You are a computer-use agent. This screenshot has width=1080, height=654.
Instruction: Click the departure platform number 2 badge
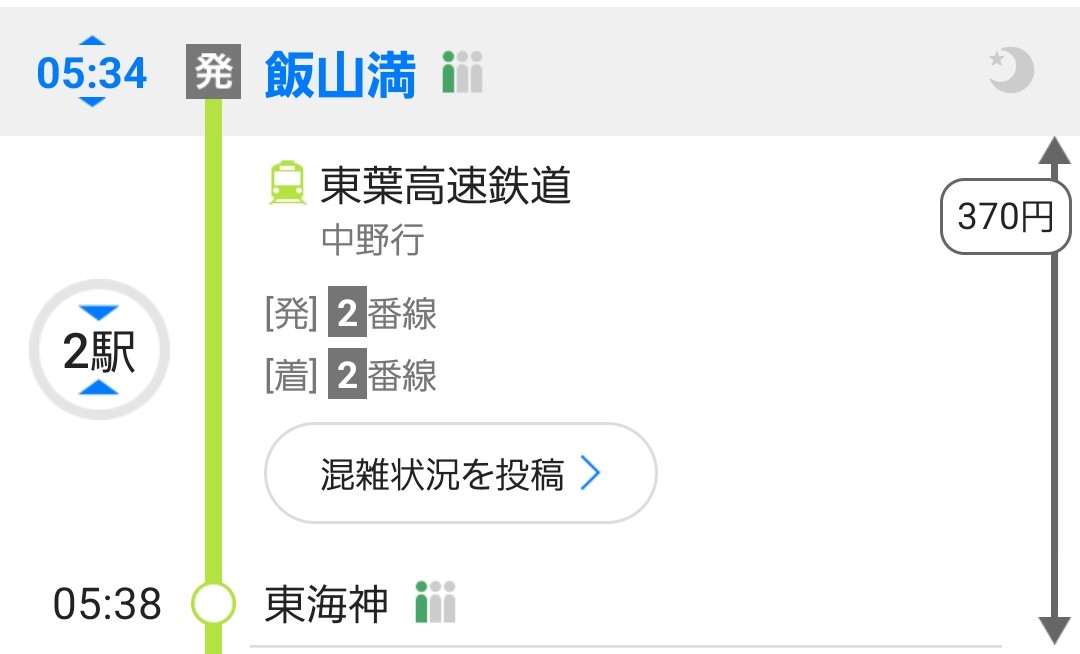pos(347,315)
